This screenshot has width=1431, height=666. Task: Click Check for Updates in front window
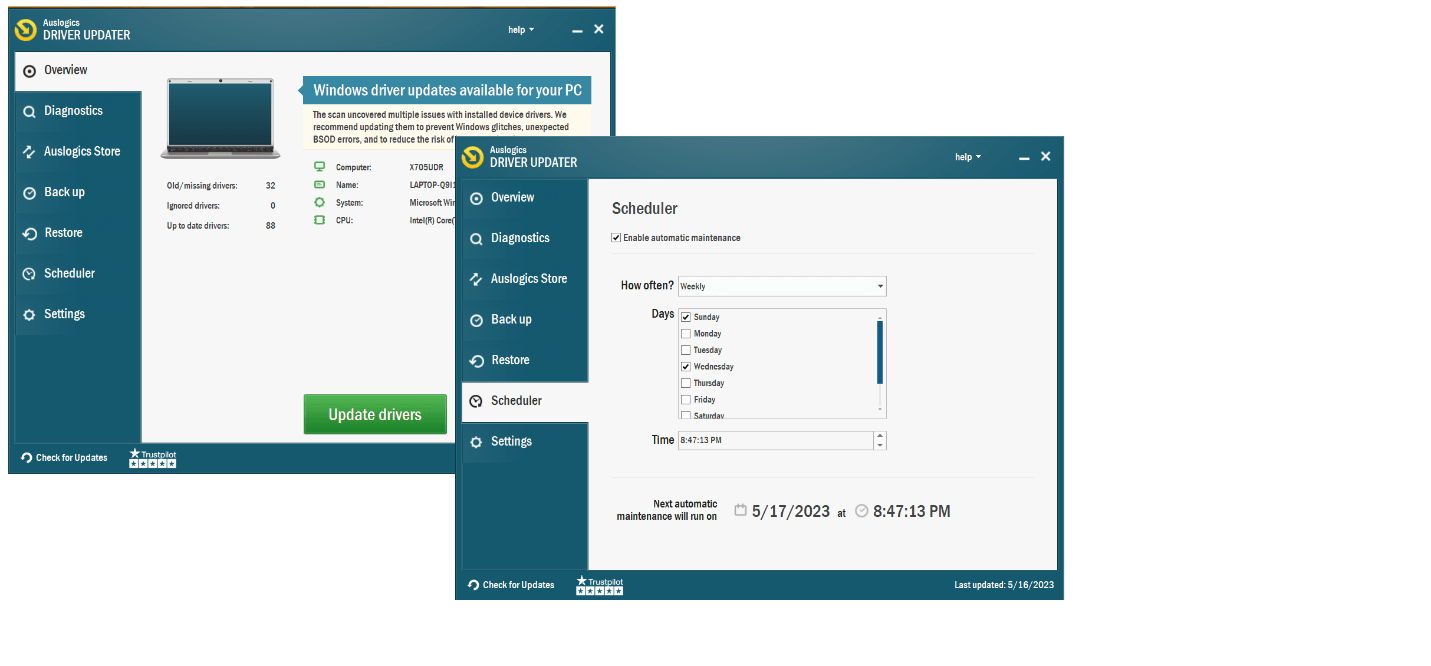point(511,585)
